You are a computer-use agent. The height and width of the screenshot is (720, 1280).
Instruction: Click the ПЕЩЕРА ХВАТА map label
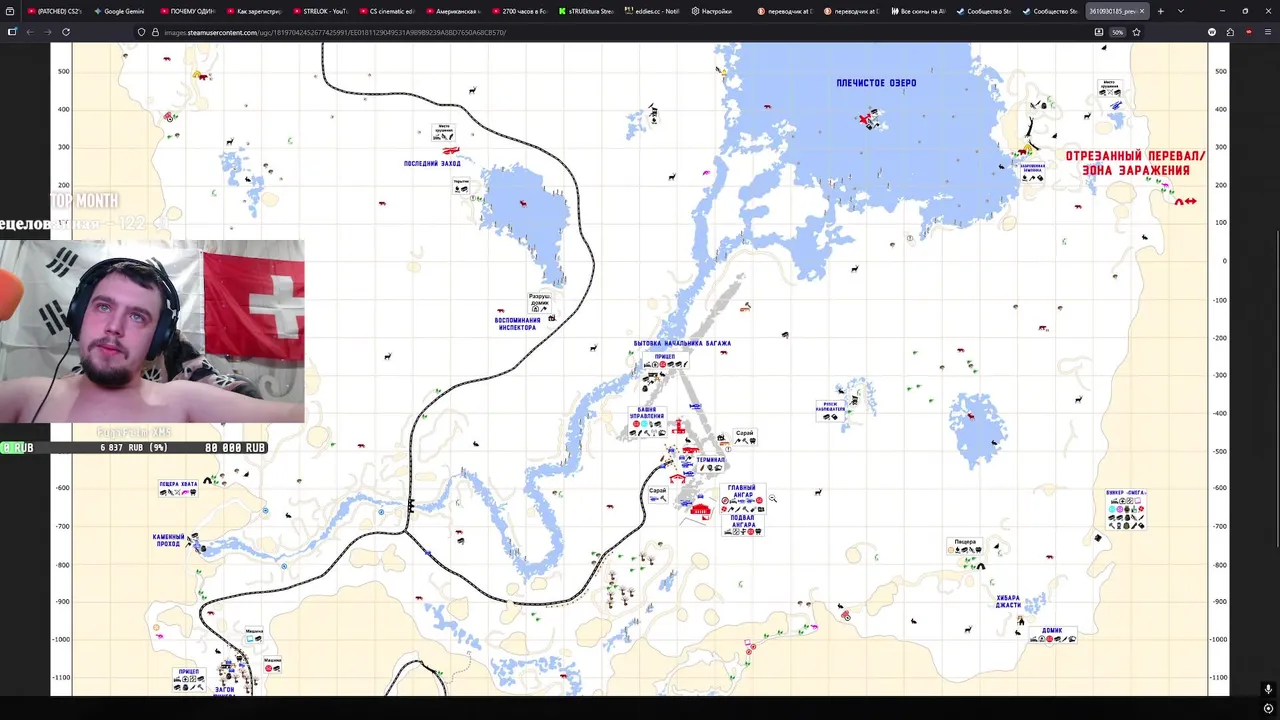(178, 484)
